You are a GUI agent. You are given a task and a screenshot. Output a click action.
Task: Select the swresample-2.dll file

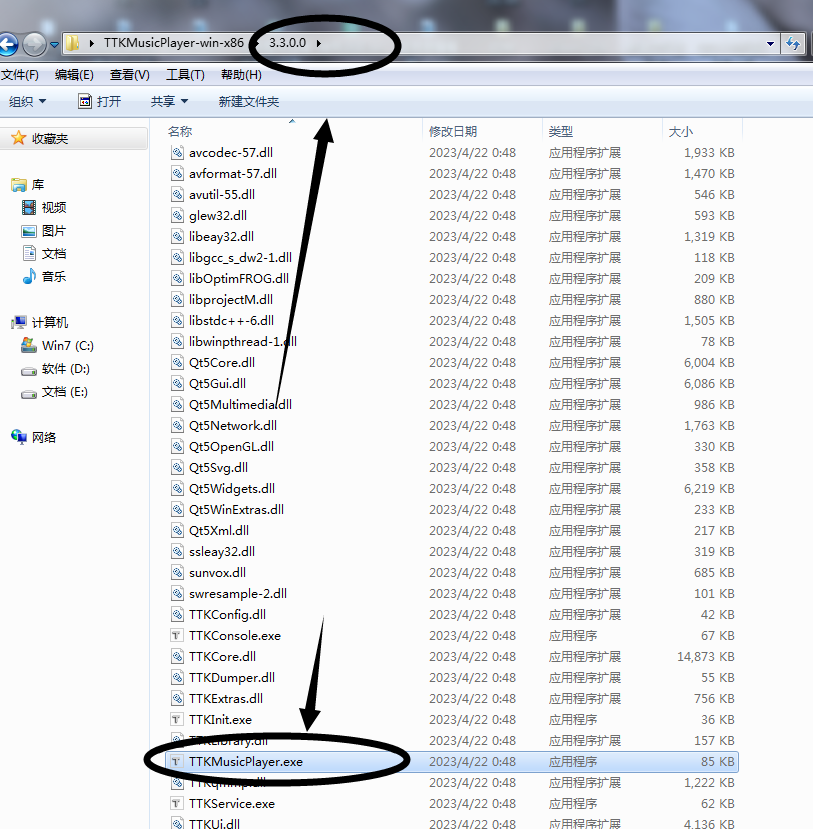[238, 594]
